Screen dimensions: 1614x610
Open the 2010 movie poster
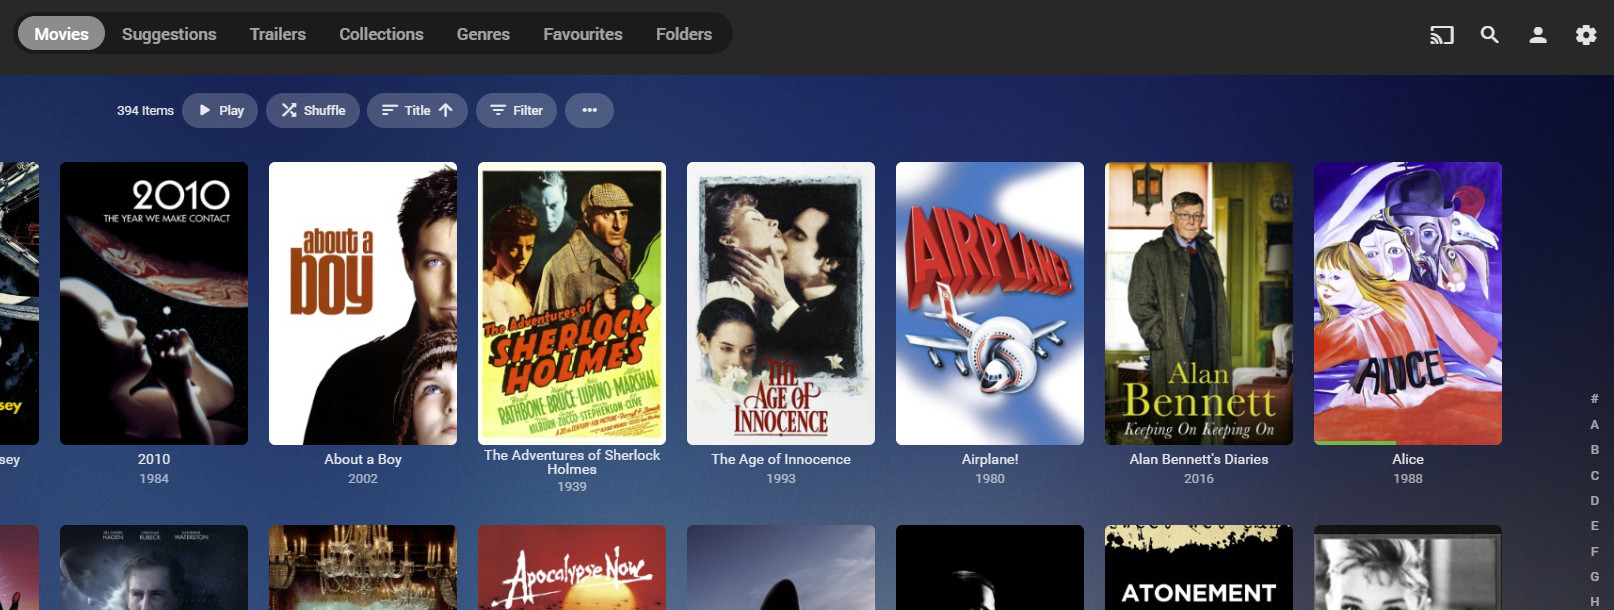tap(154, 303)
